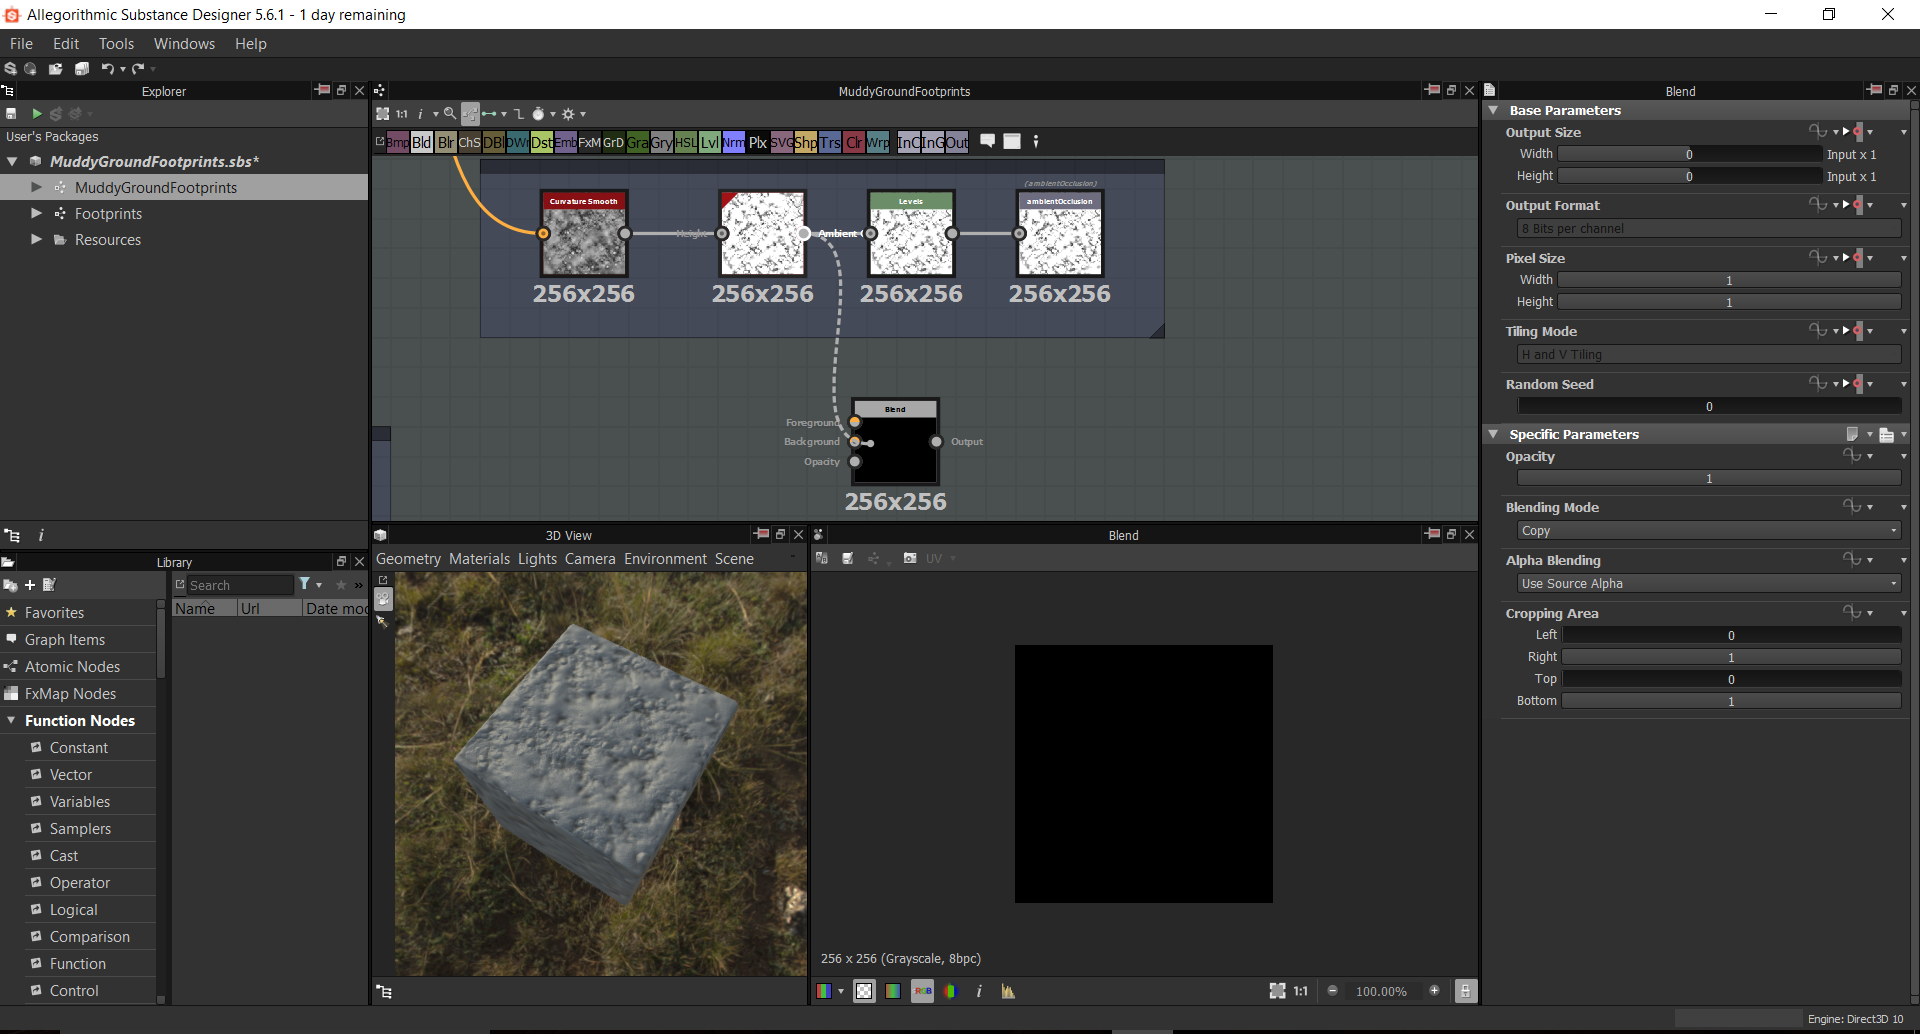The width and height of the screenshot is (1920, 1034).
Task: Click the graph magnifier search icon
Action: click(x=450, y=114)
